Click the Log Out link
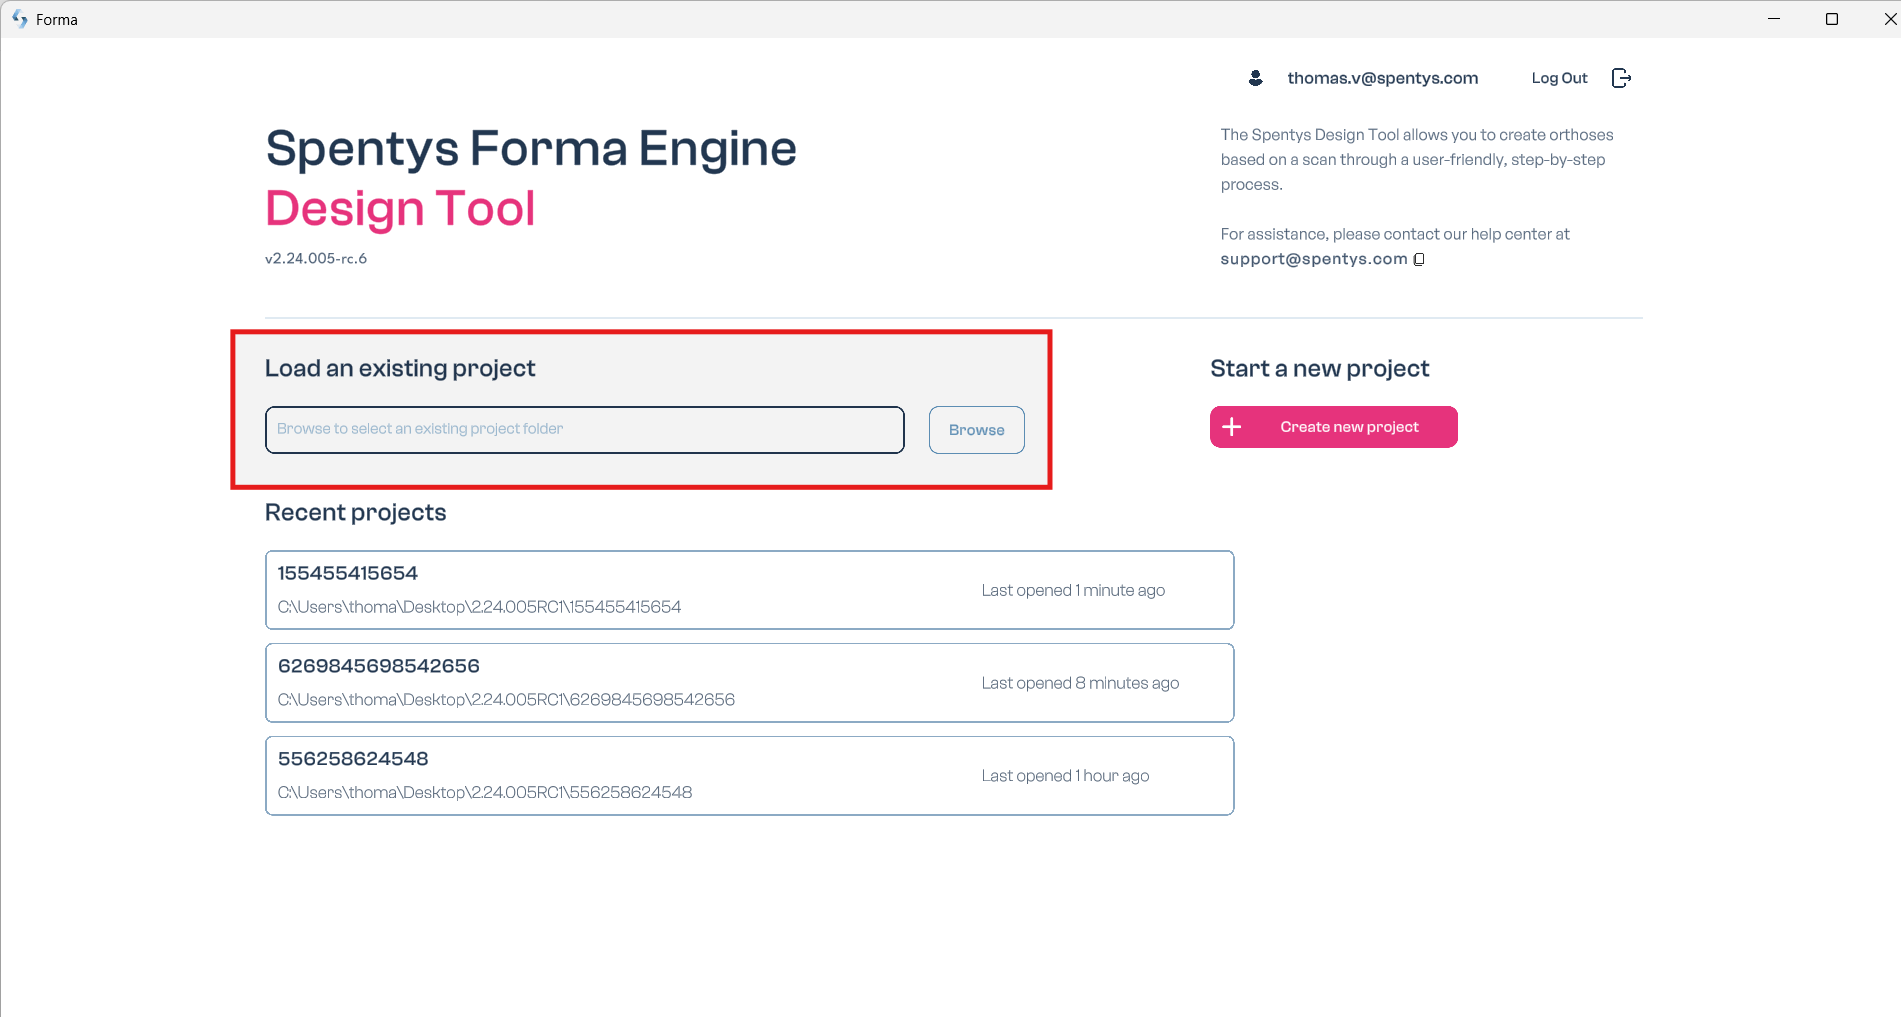This screenshot has height=1017, width=1901. pyautogui.click(x=1559, y=78)
